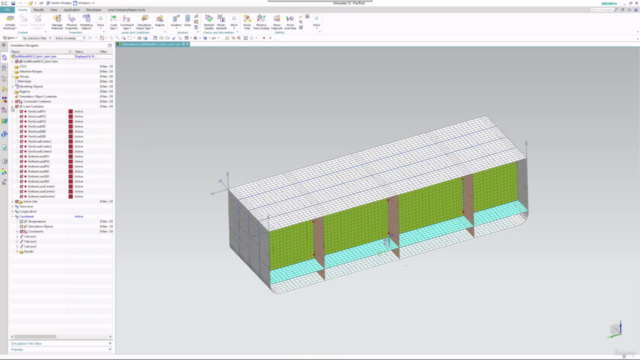Open the File tab
This screenshot has height=360, width=640.
(x=7, y=10)
